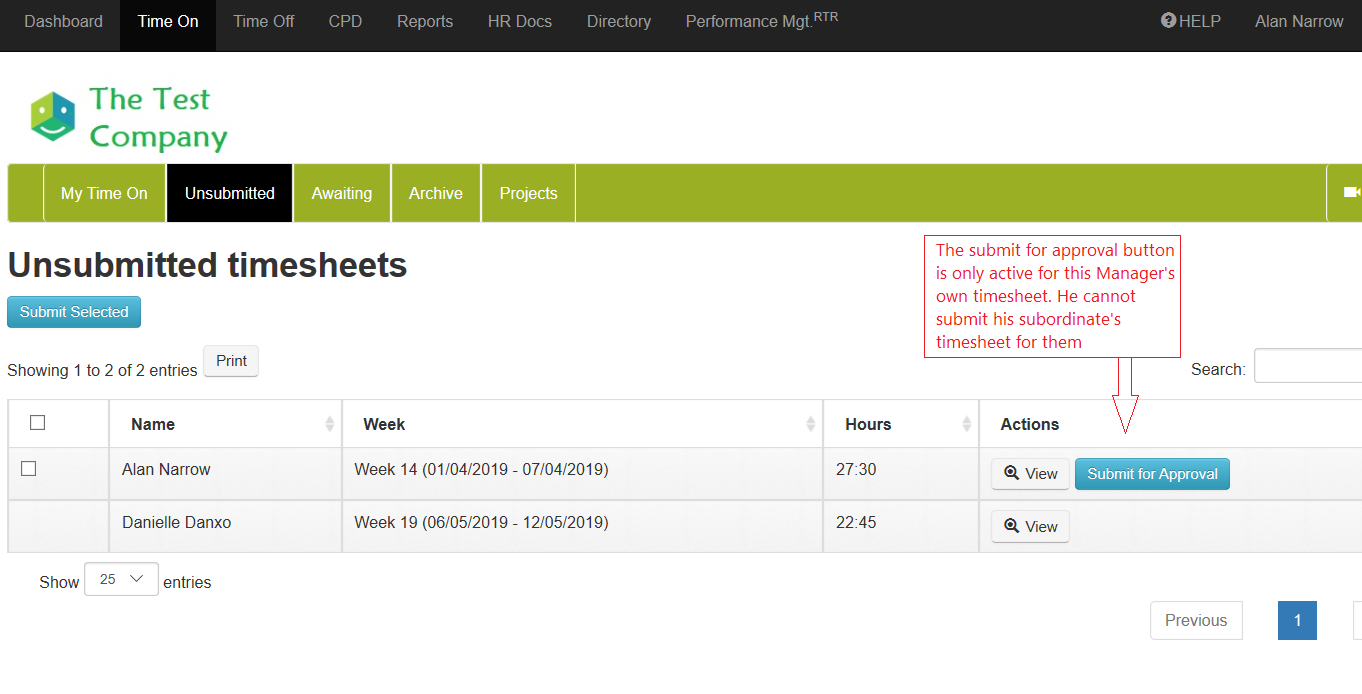Tick the select-all checkbox in header

(x=38, y=423)
